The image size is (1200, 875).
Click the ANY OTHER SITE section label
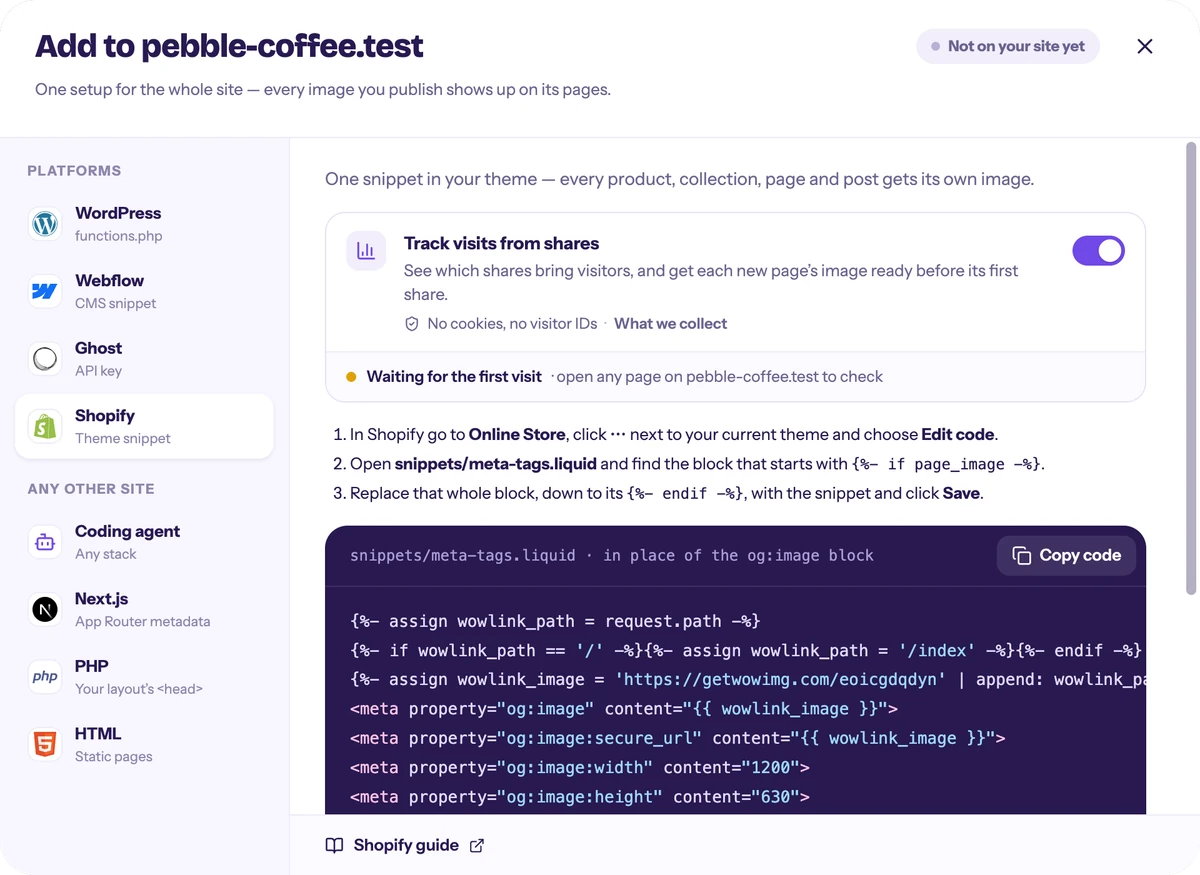click(91, 489)
